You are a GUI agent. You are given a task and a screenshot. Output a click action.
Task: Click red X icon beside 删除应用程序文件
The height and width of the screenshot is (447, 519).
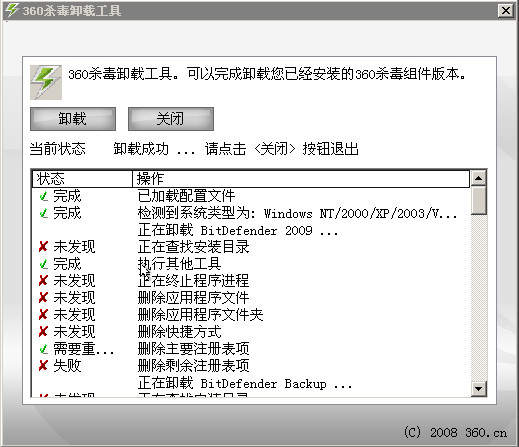coord(43,298)
